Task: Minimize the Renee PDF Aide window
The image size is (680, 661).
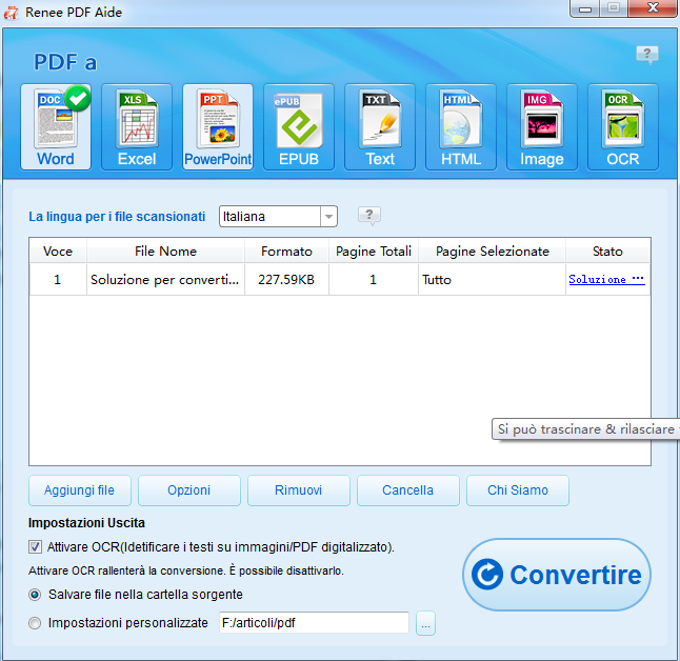Action: click(585, 9)
